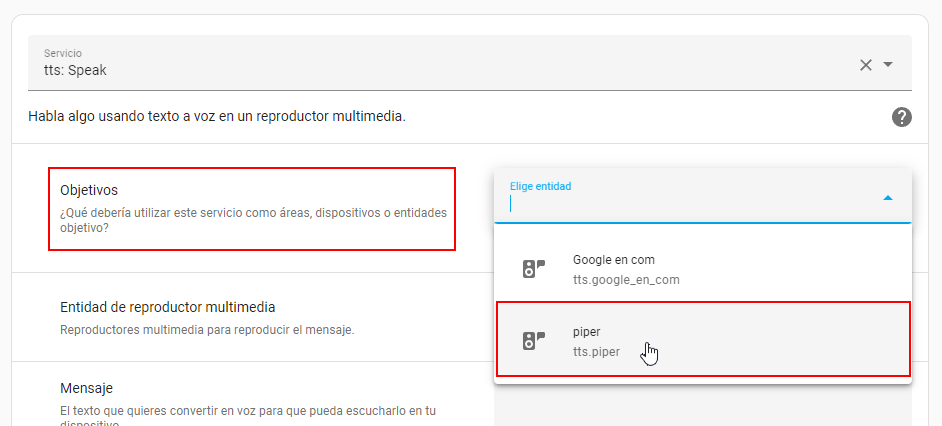Viewport: 942px width, 426px height.
Task: Click the speaker icon beside piper
Action: [x=533, y=341]
